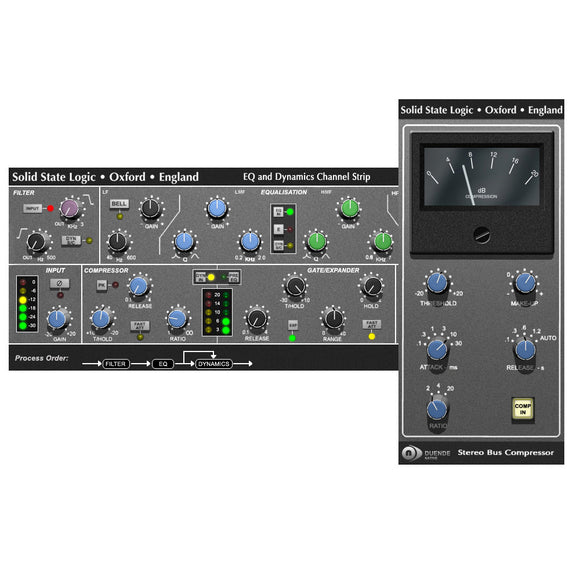The height and width of the screenshot is (580, 580).
Task: Turn the blue LMF KHz frequency knob
Action: pos(250,242)
